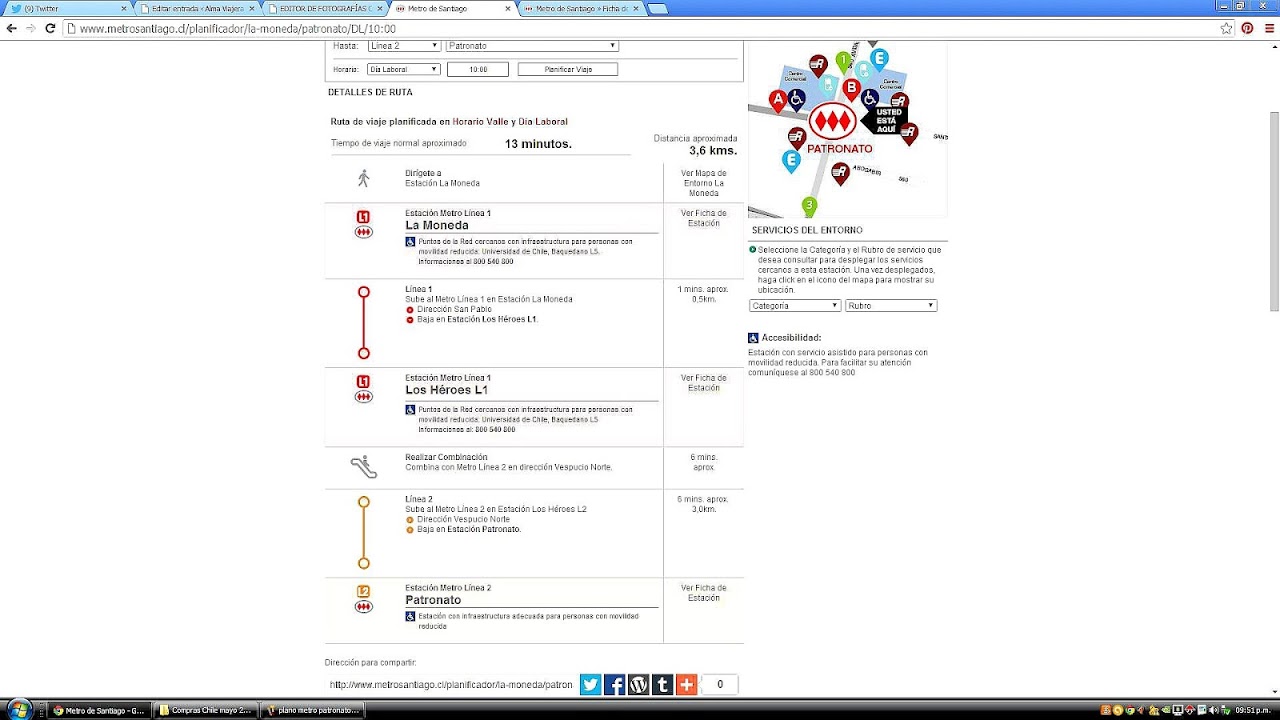The height and width of the screenshot is (720, 1280).
Task: Open Ver Ficha de Estación for La Moneda
Action: (703, 218)
